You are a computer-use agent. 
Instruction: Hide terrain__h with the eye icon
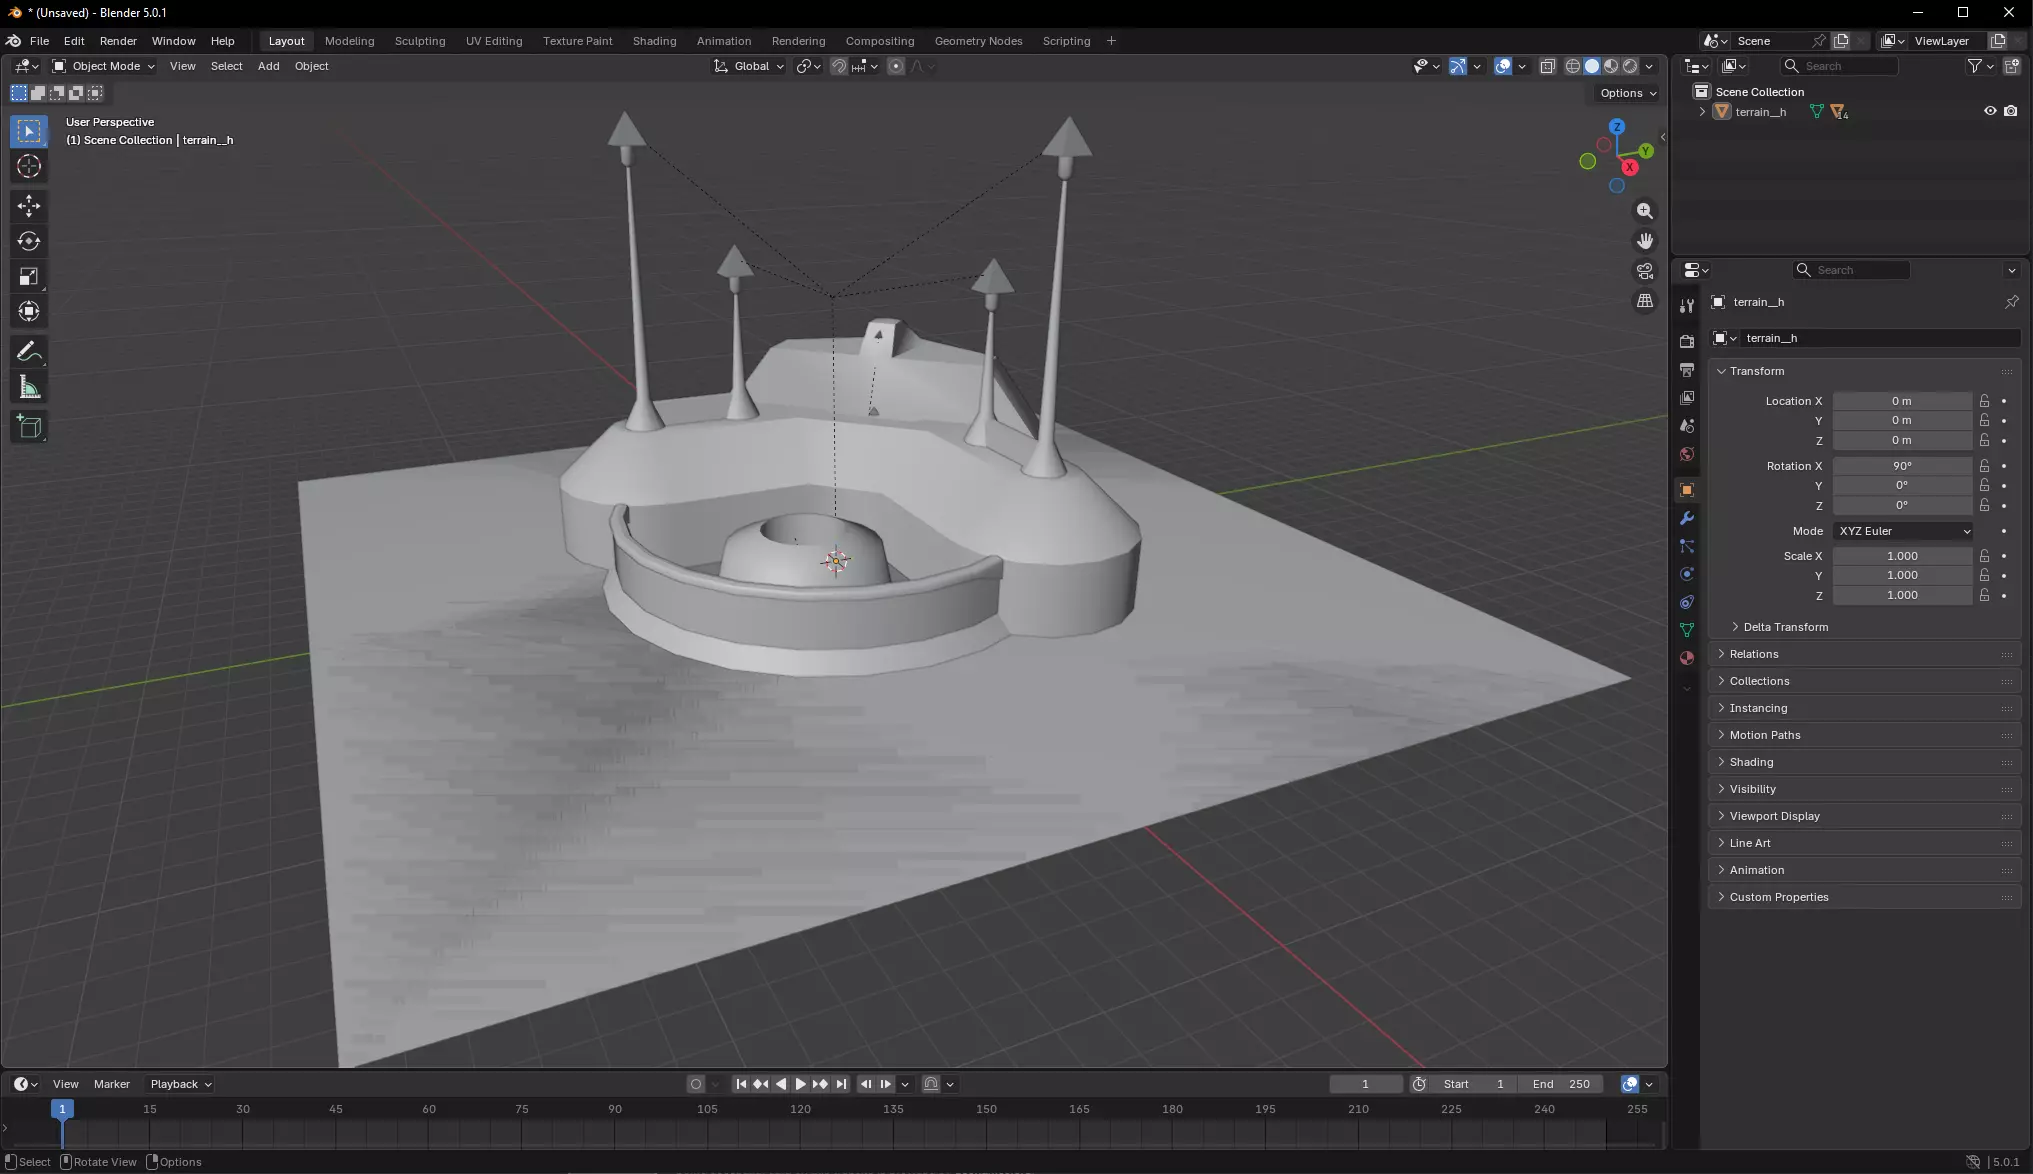[x=1990, y=111]
